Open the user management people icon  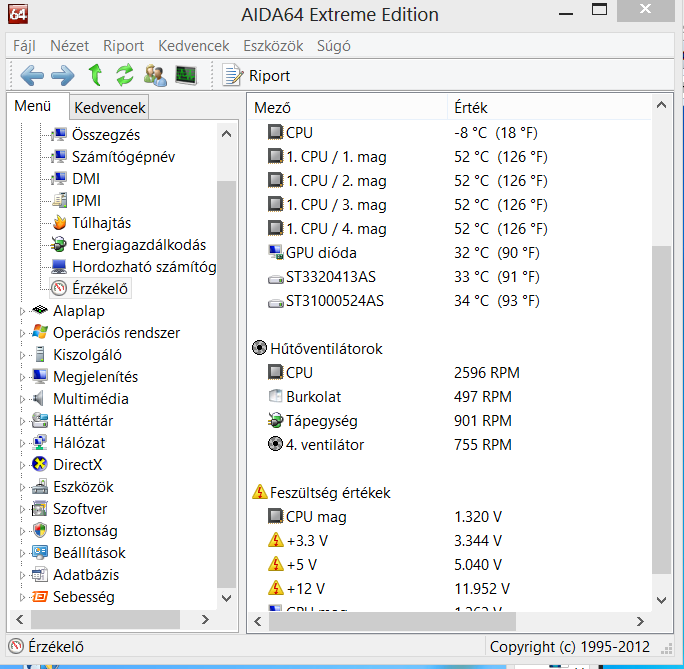(155, 75)
